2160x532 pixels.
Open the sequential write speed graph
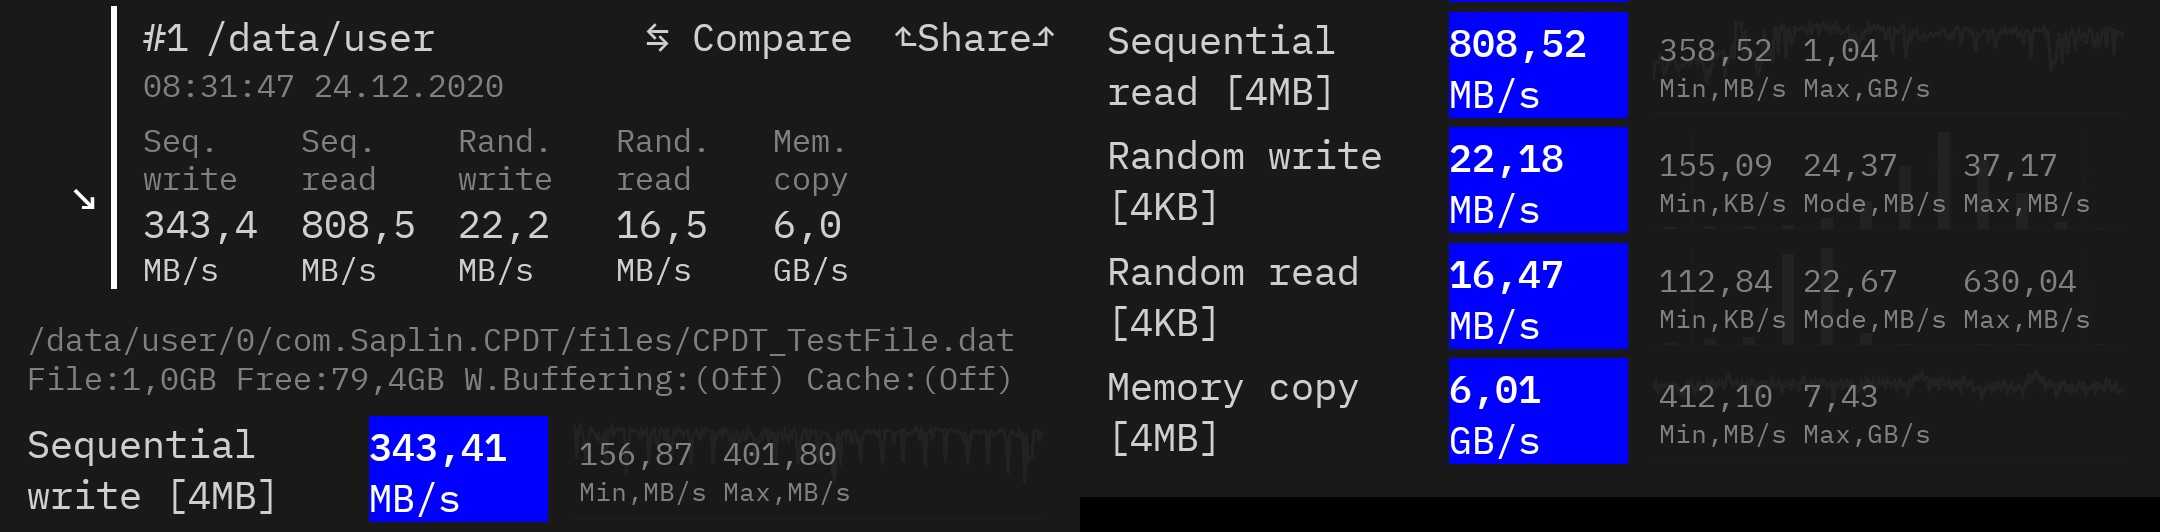(808, 469)
